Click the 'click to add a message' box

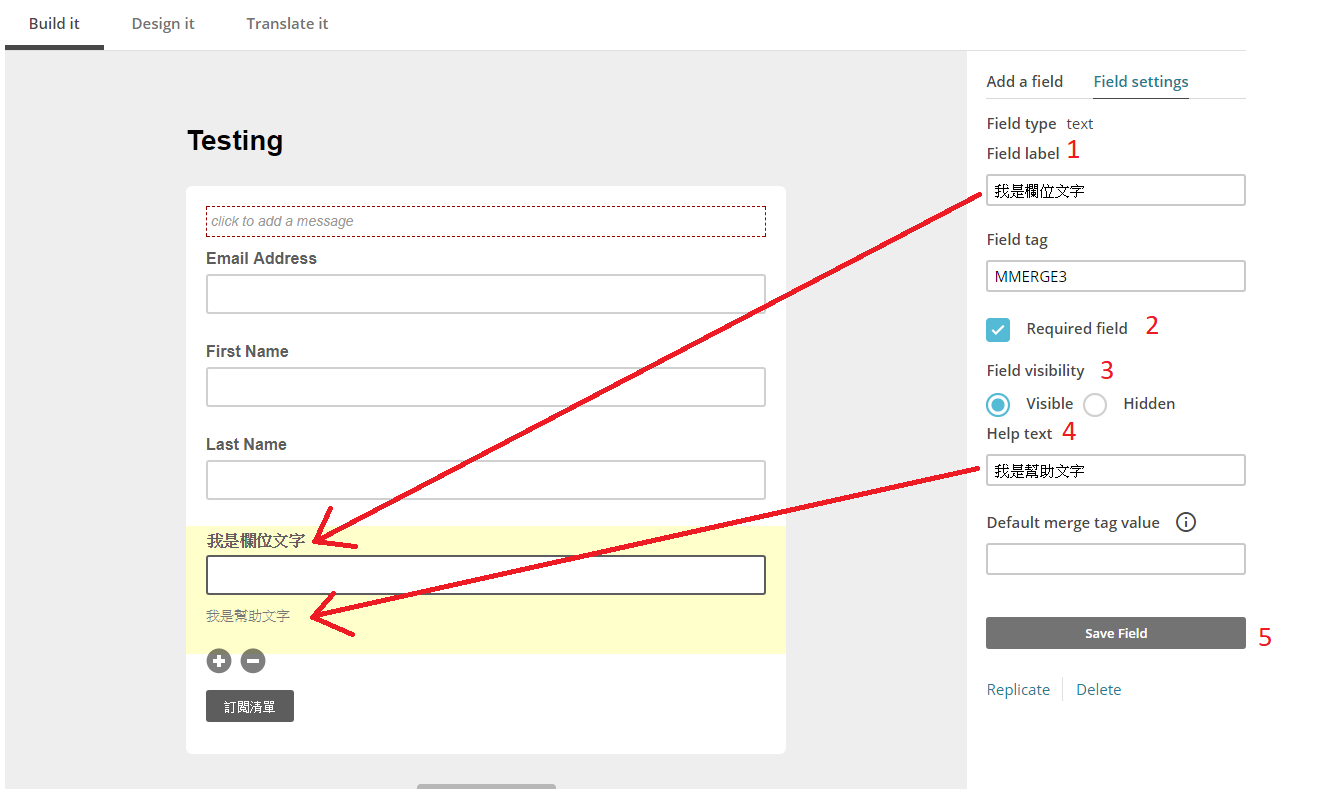tap(486, 221)
